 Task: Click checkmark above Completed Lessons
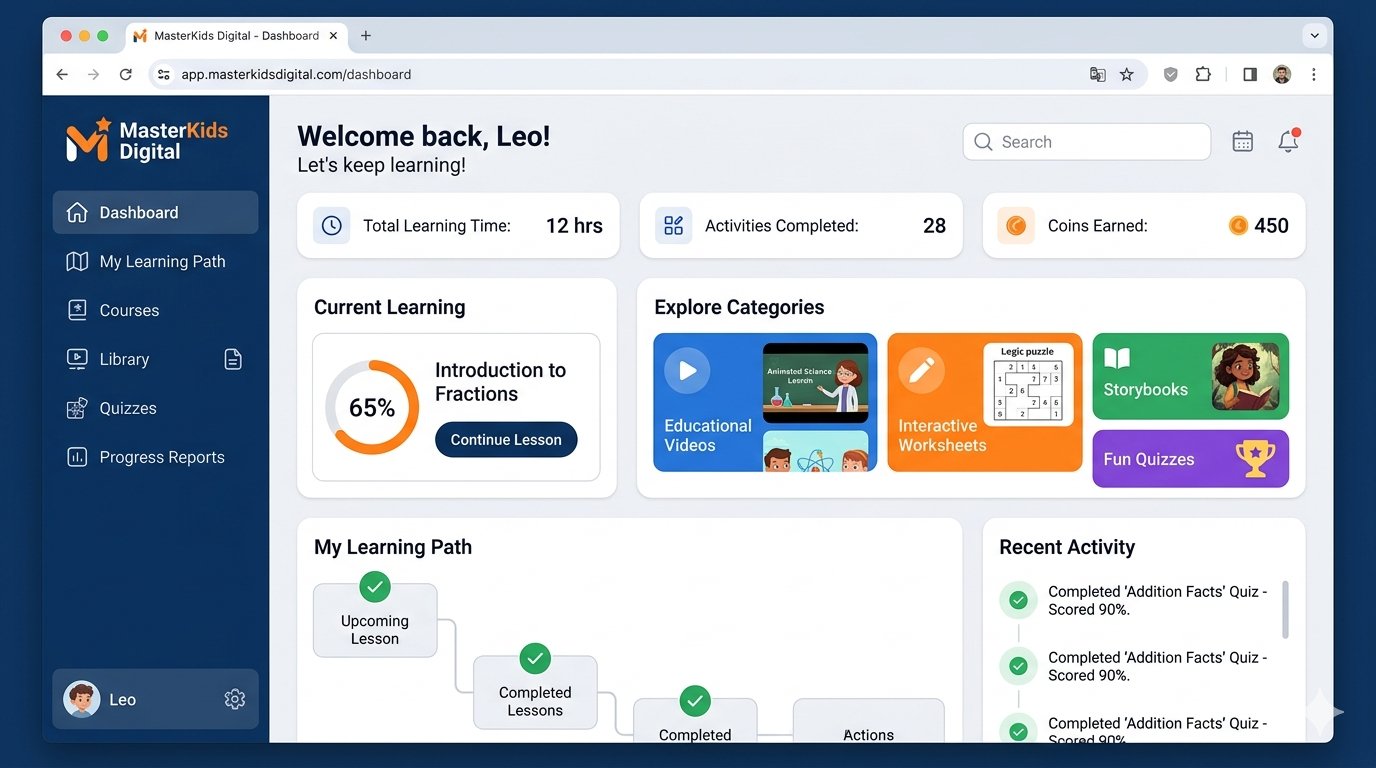[x=535, y=659]
